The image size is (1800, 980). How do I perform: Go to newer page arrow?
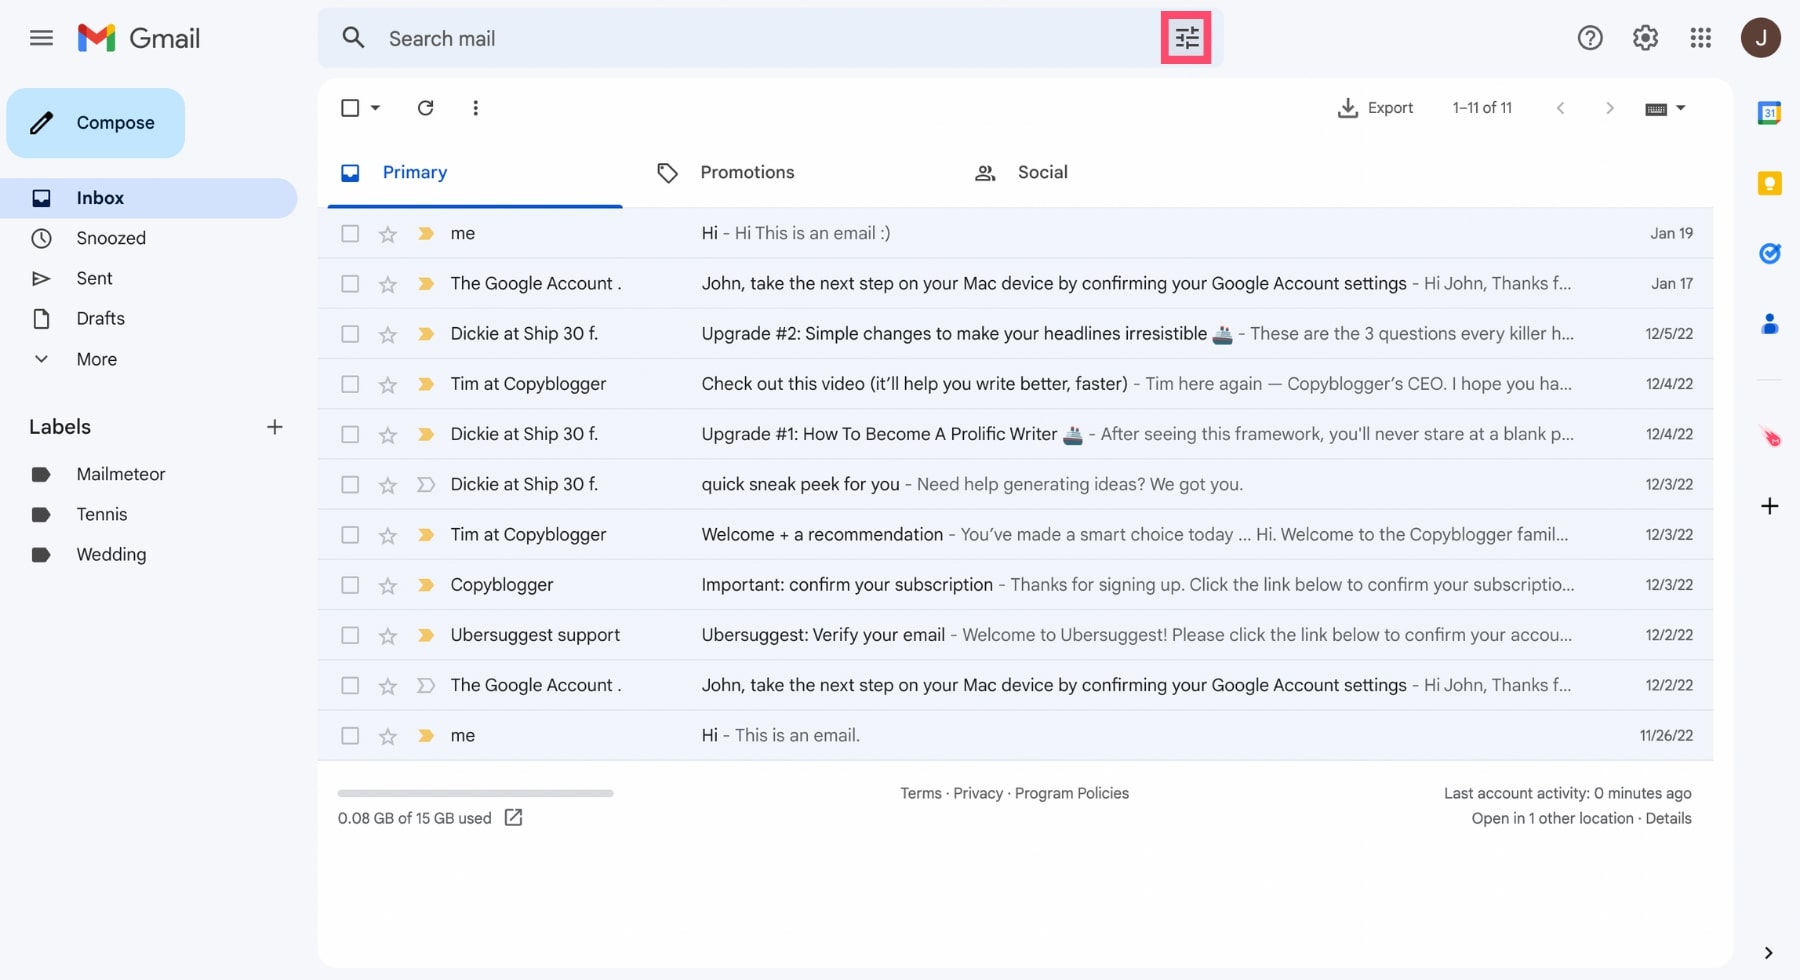[x=1560, y=108]
